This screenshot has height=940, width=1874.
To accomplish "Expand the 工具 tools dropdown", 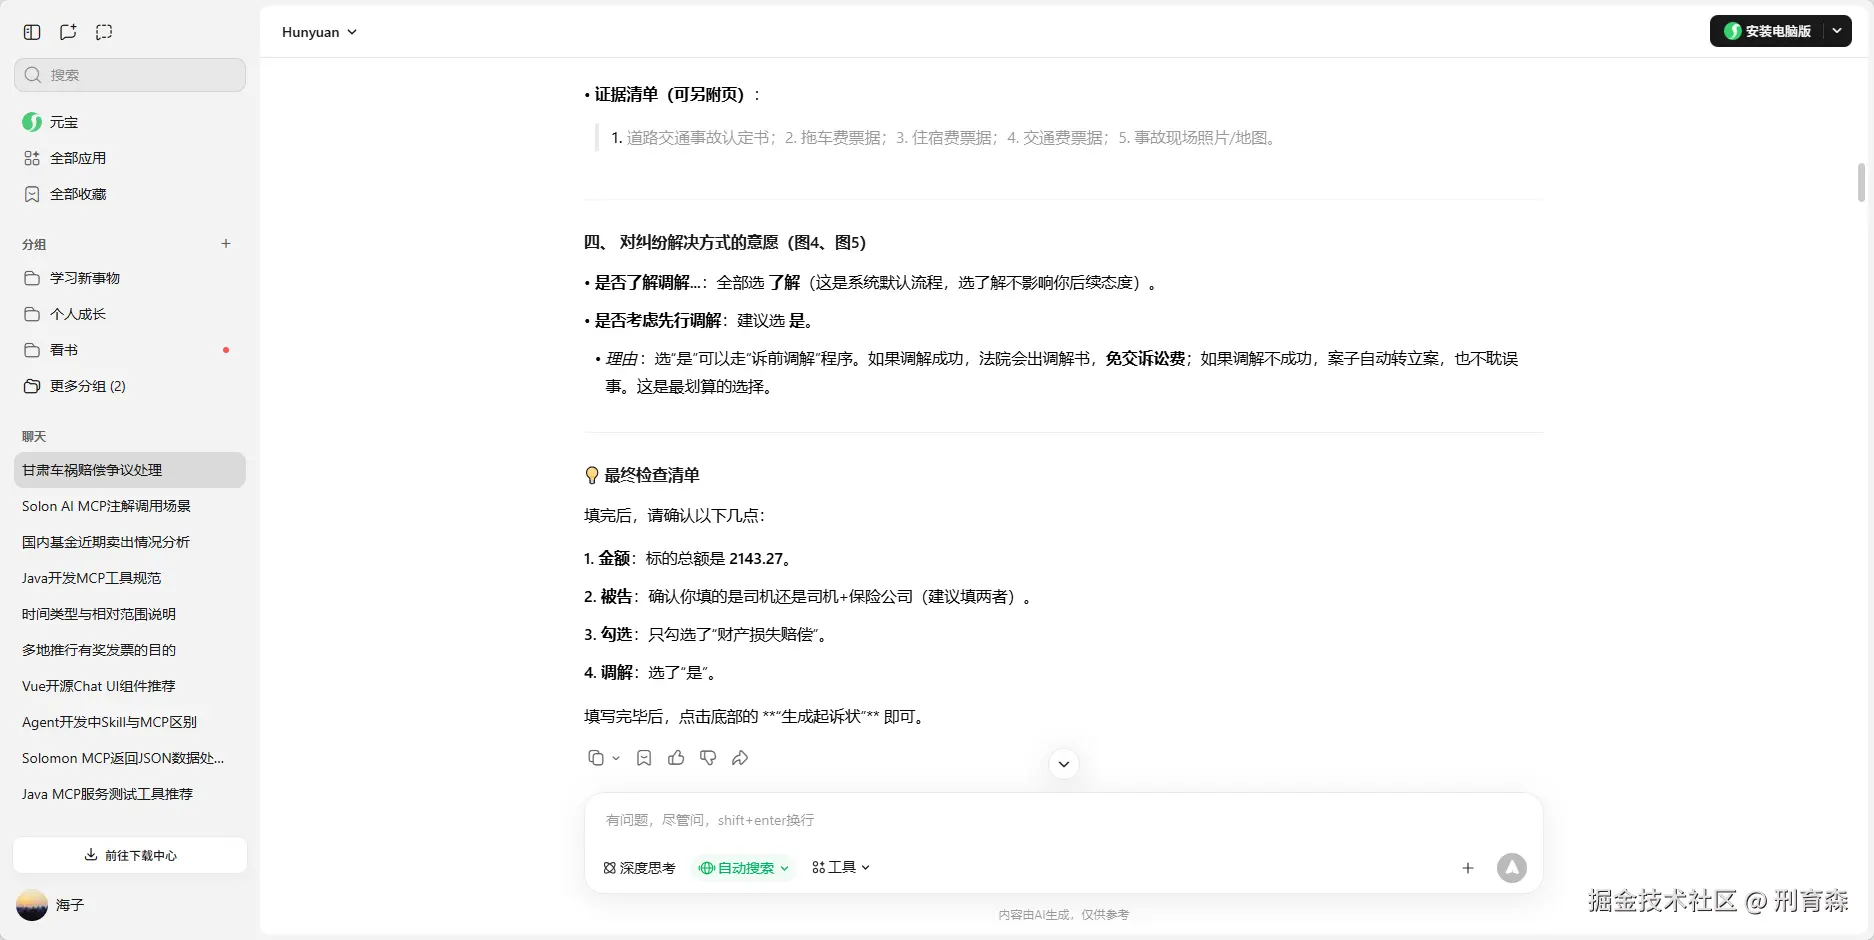I will click(840, 868).
